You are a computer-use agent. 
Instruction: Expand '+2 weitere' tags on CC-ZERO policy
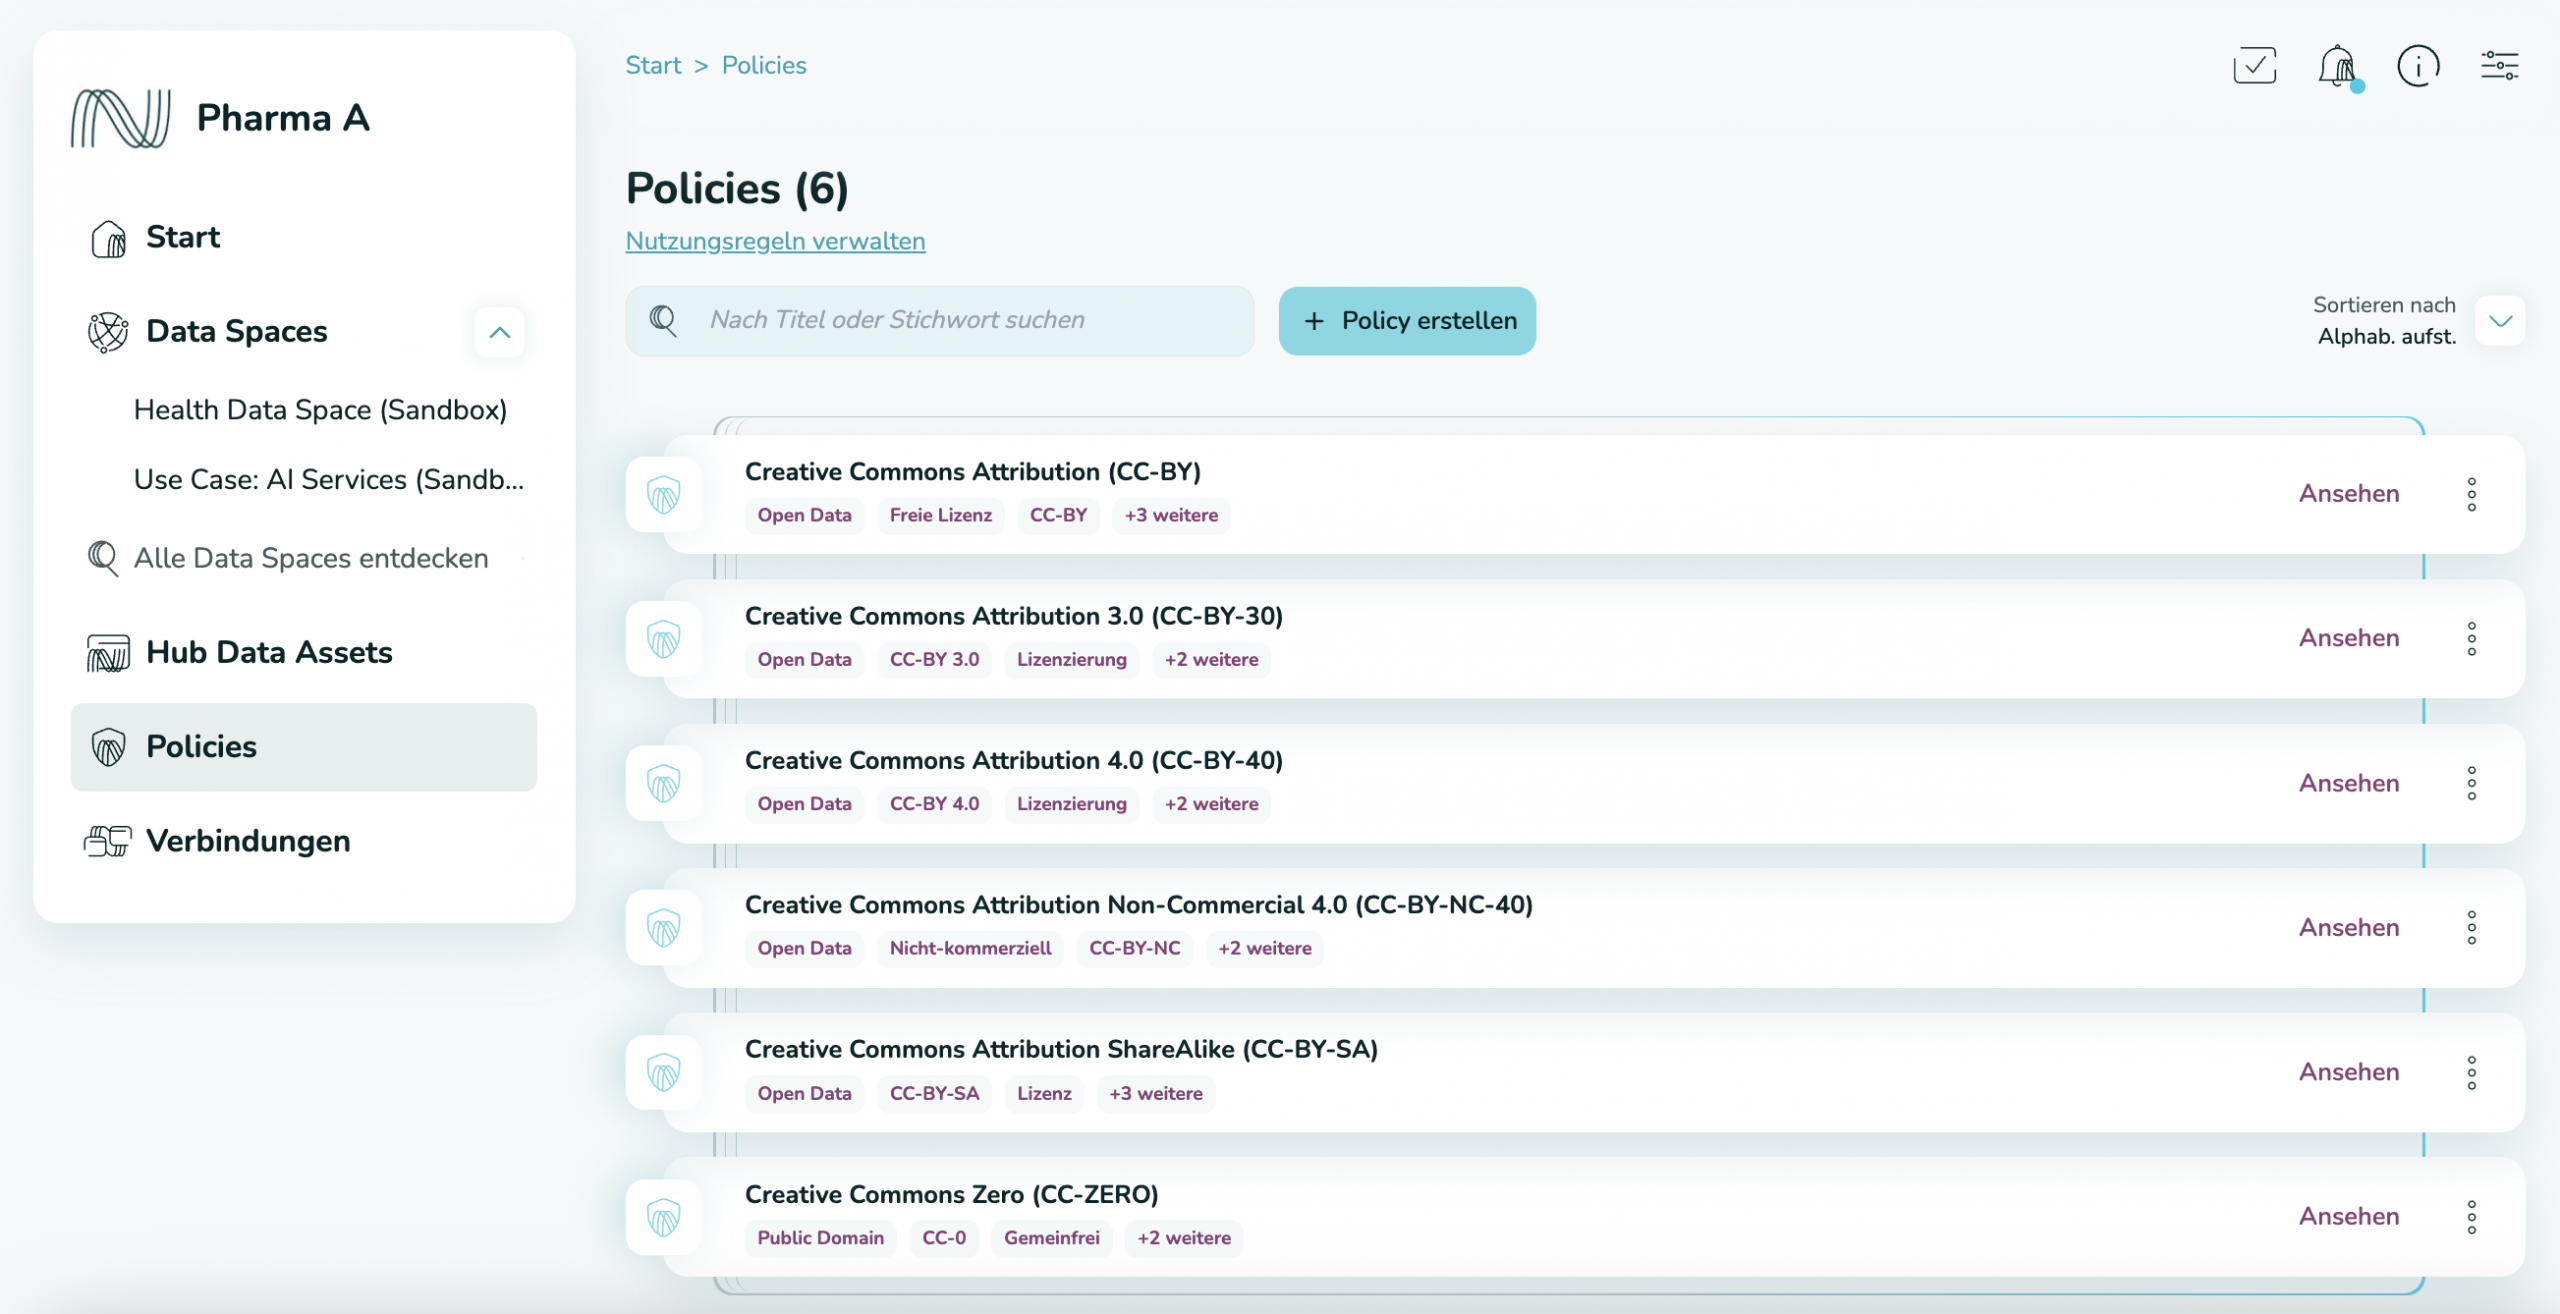[1183, 1238]
